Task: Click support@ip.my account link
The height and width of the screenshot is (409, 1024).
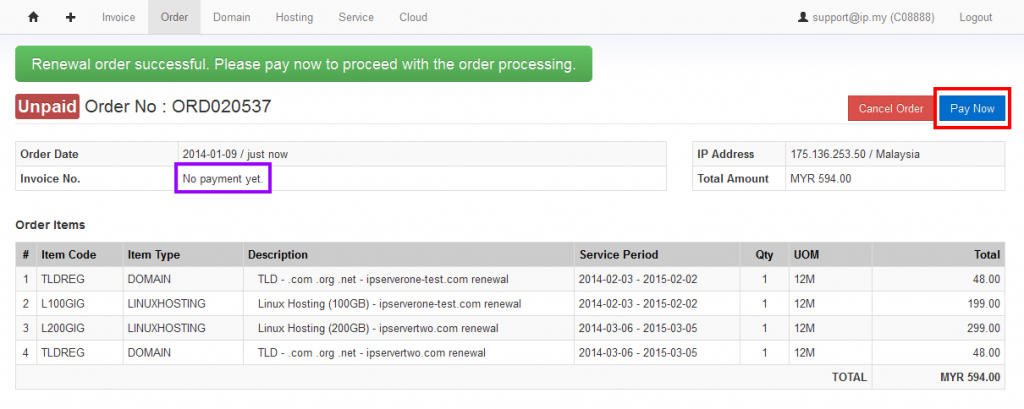Action: click(866, 17)
